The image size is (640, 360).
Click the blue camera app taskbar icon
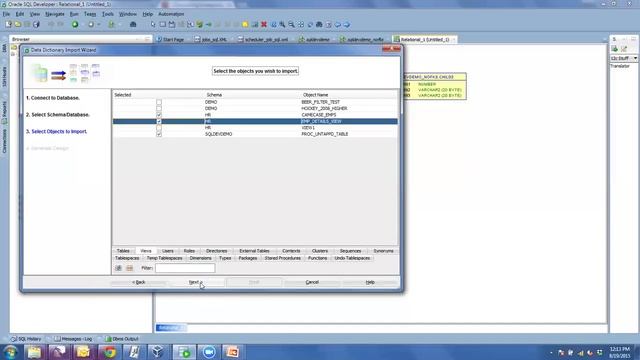(x=209, y=352)
